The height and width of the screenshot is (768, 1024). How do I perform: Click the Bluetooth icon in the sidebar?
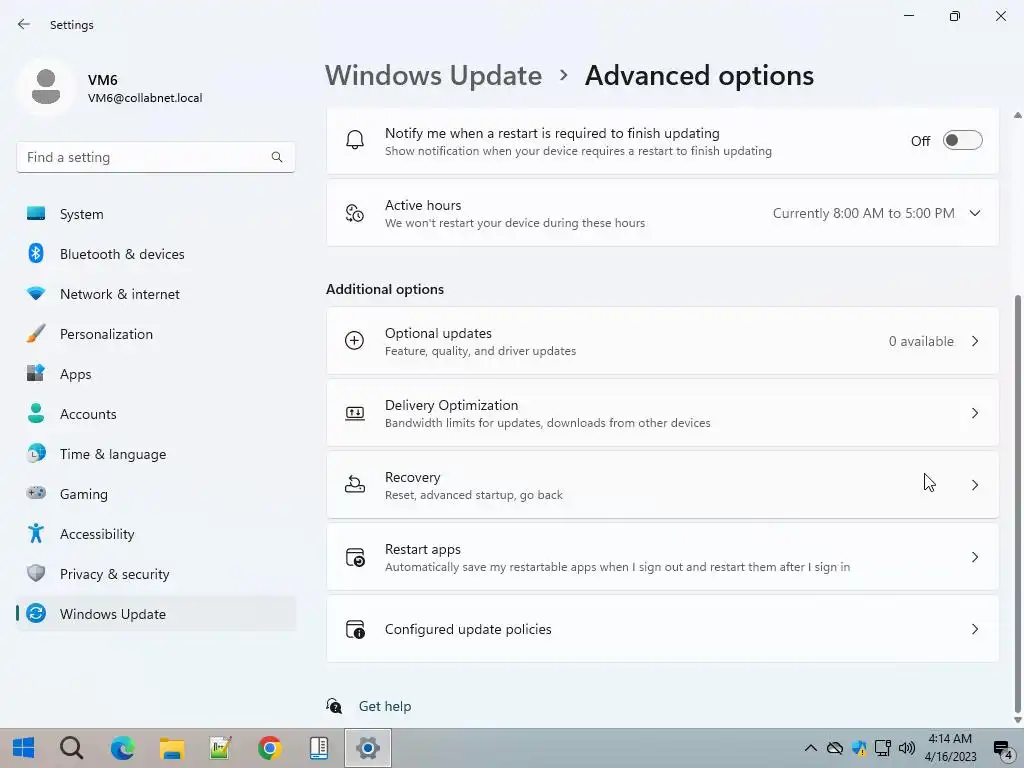[x=36, y=253]
